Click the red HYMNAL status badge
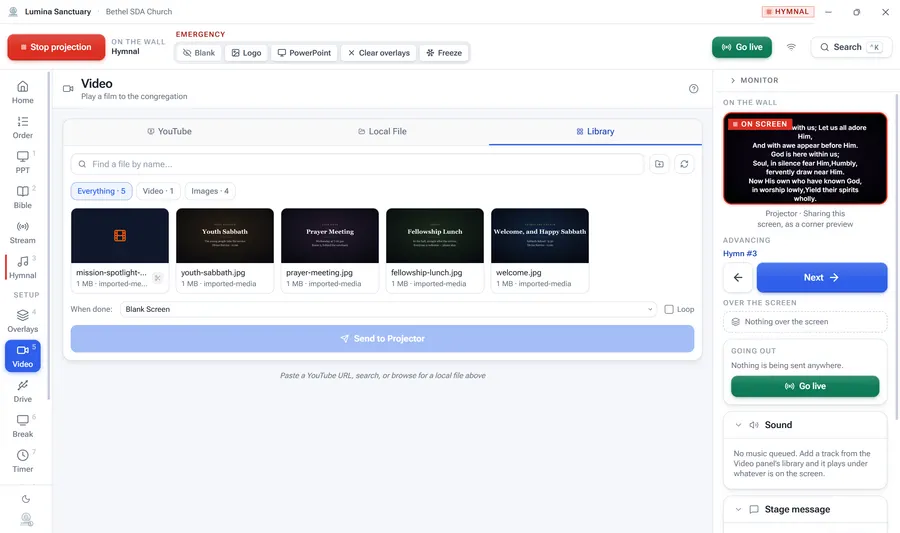The height and width of the screenshot is (533, 900). click(788, 11)
